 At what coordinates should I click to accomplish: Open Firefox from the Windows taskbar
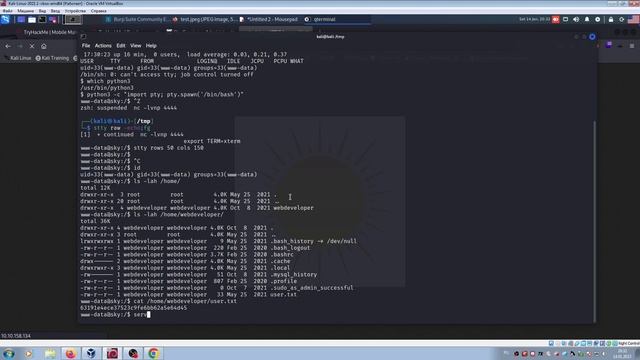(71, 353)
